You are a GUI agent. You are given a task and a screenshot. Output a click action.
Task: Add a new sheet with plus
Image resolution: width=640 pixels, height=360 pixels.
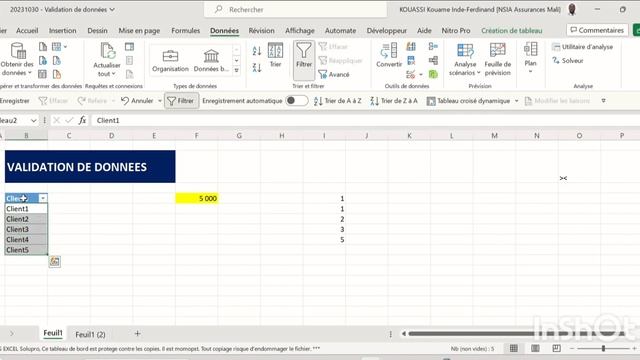[138, 333]
